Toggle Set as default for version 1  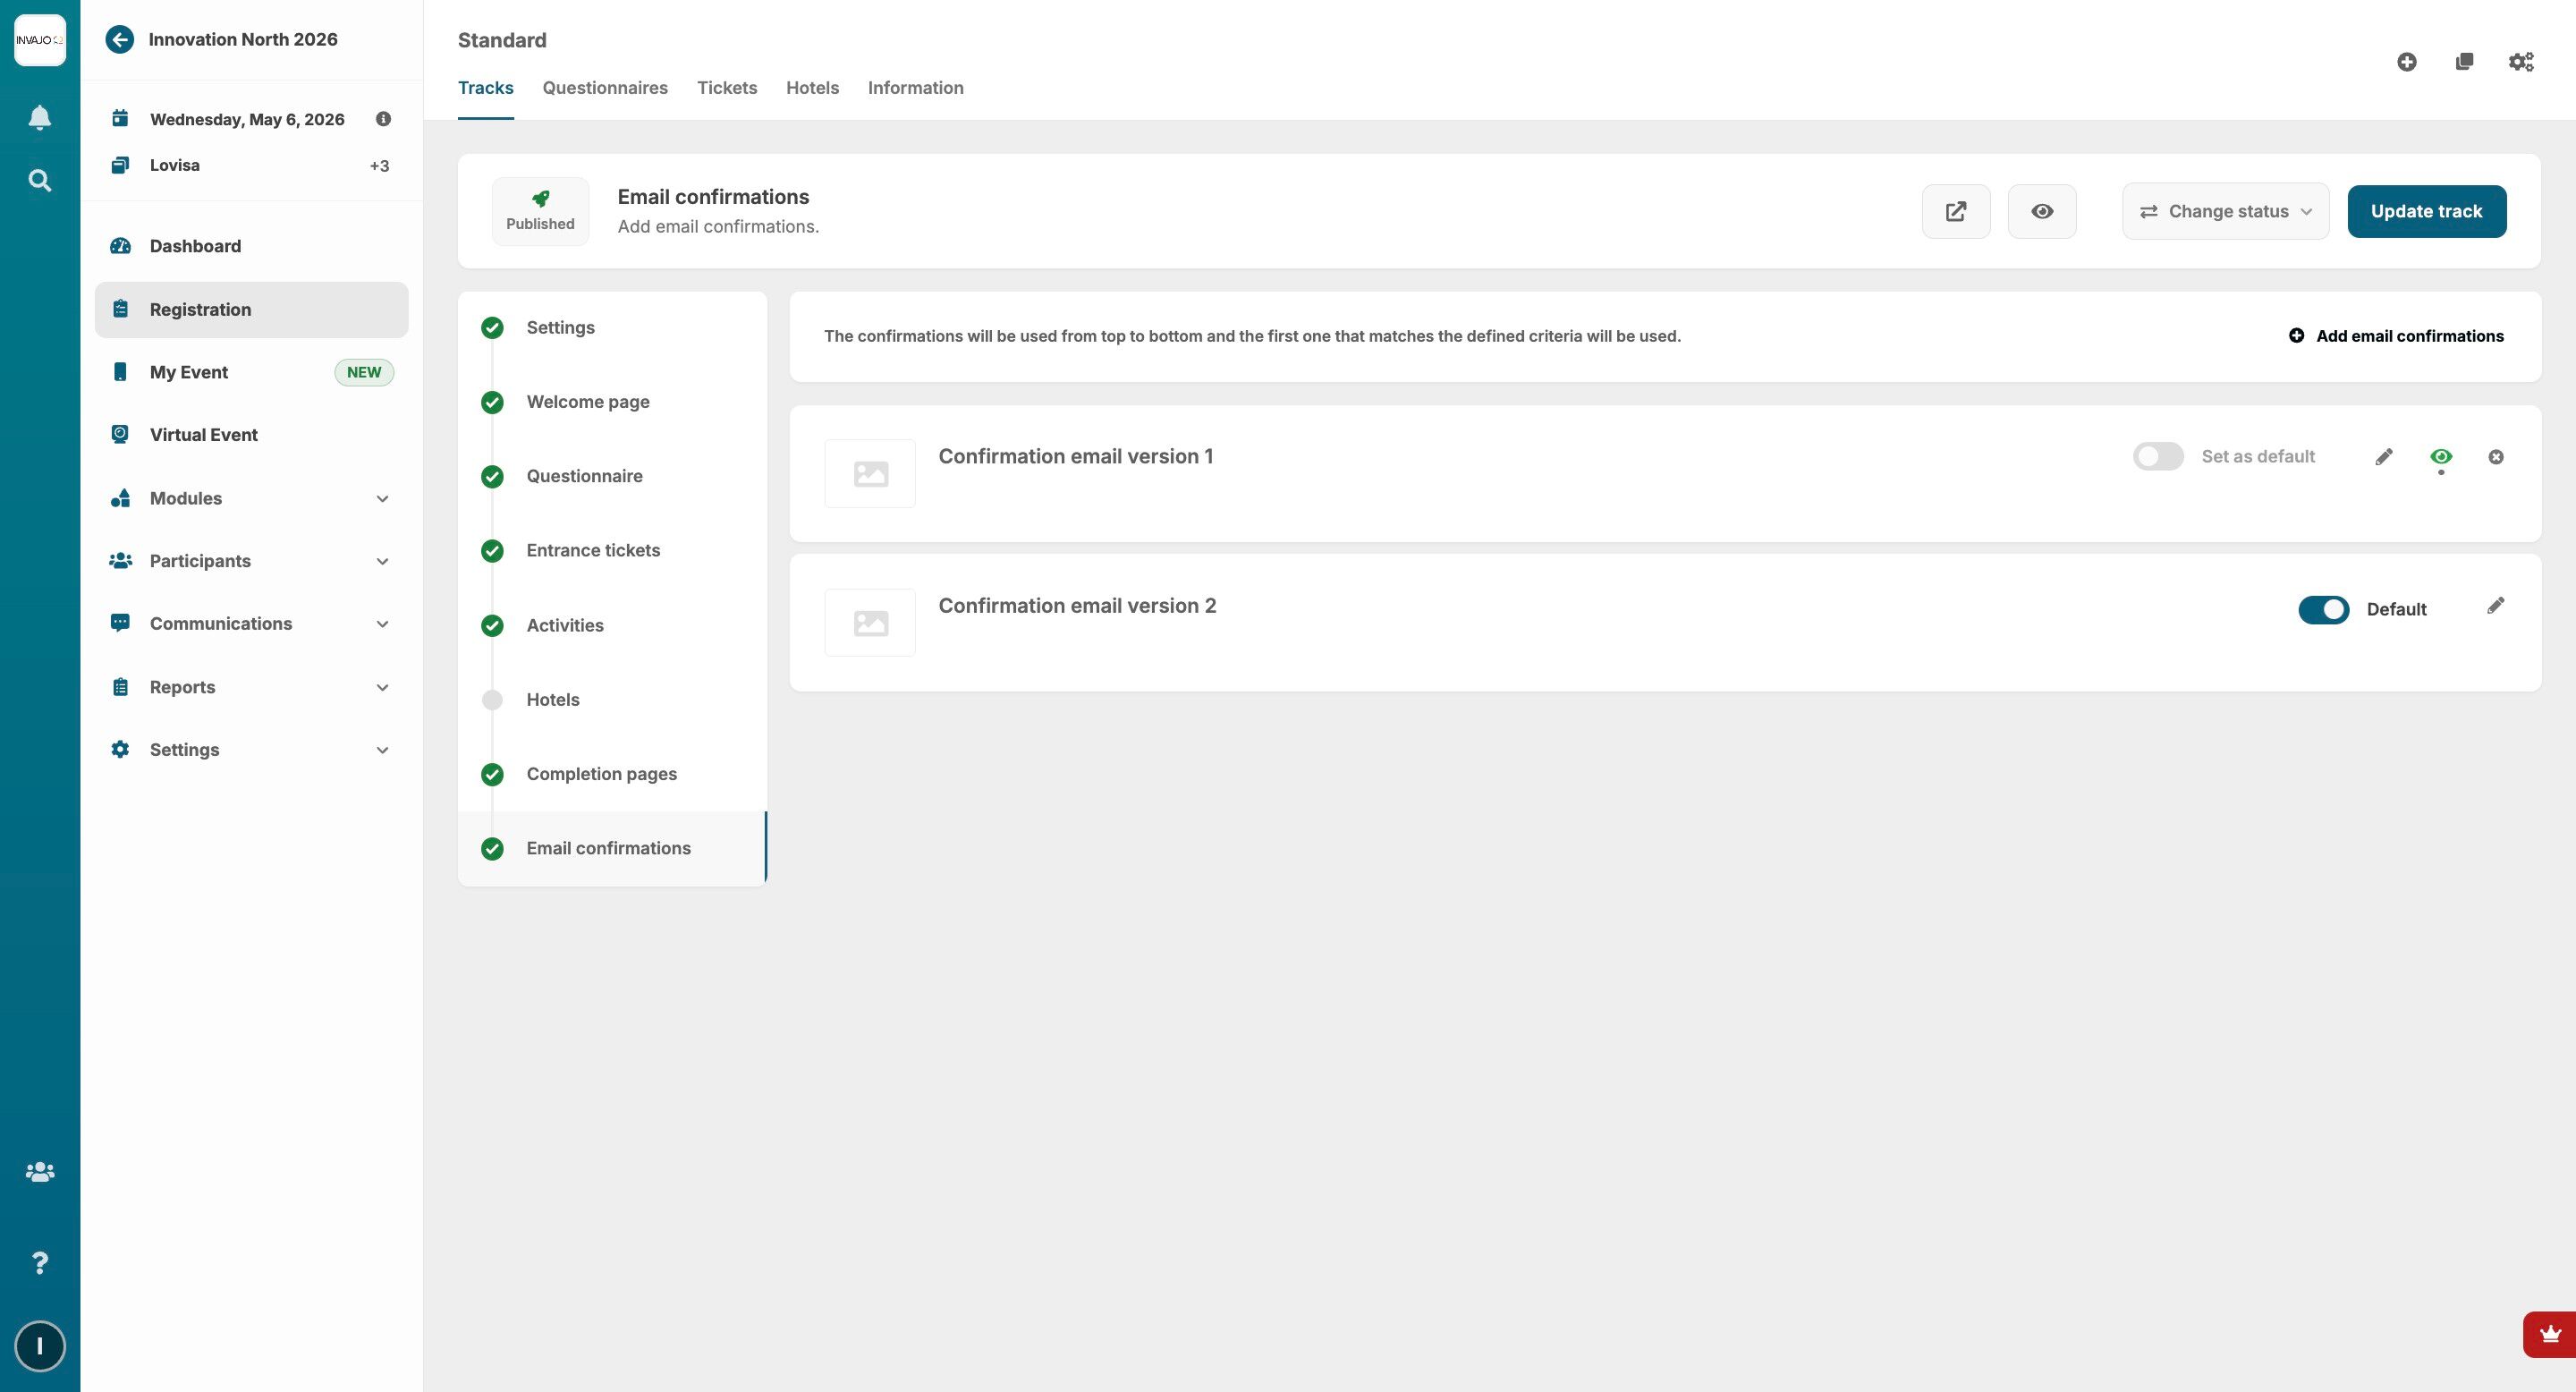2157,457
